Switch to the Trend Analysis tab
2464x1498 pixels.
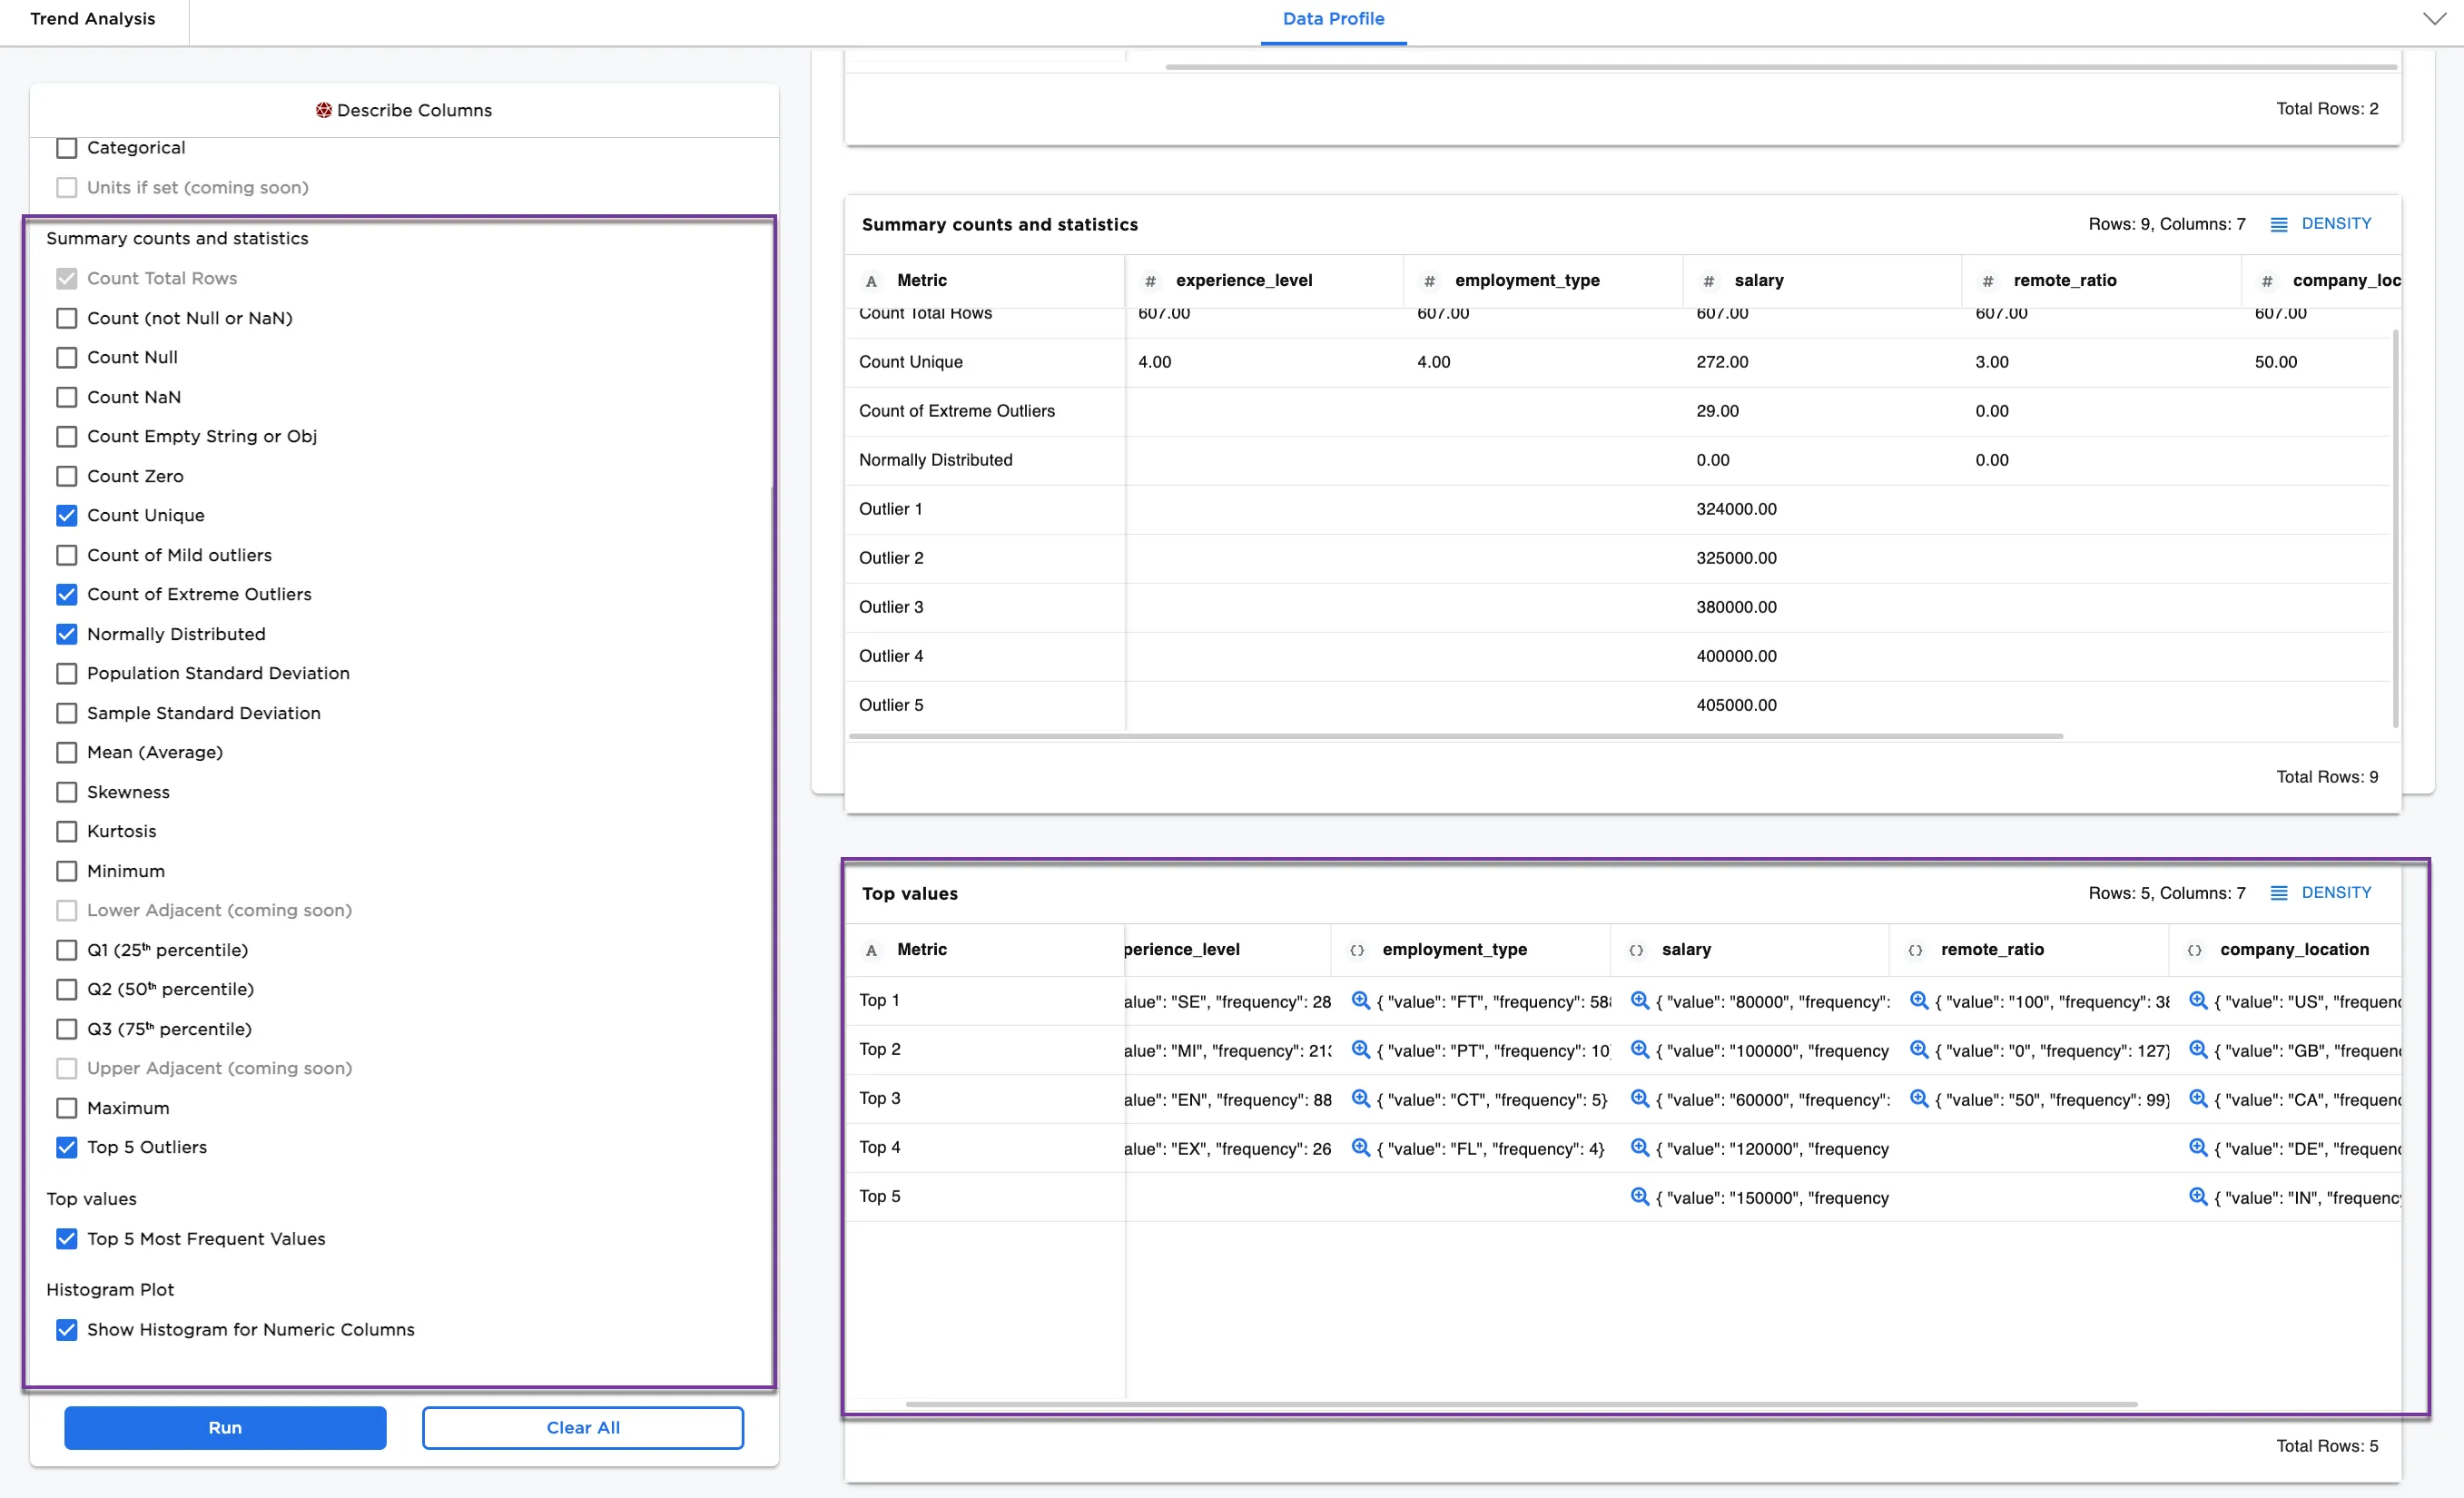(x=93, y=18)
